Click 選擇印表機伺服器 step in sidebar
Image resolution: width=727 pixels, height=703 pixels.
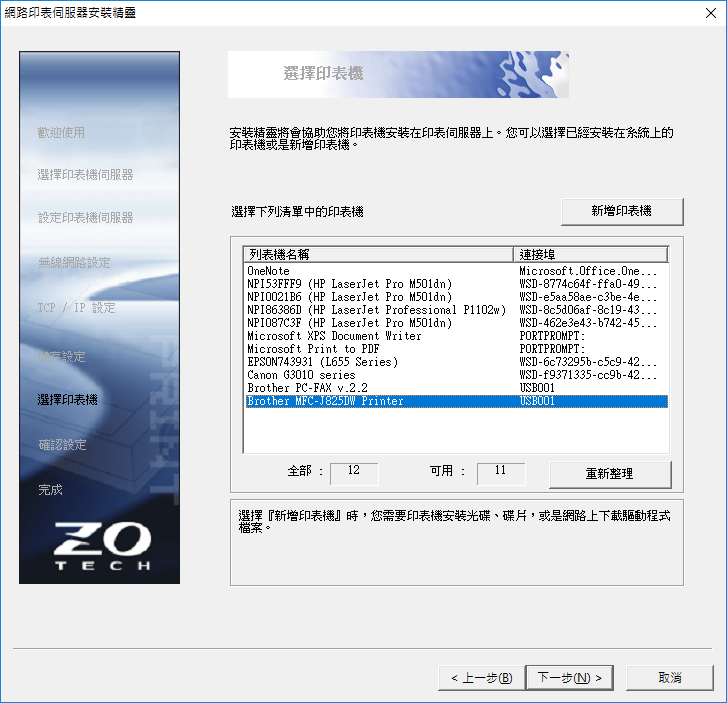(x=85, y=175)
